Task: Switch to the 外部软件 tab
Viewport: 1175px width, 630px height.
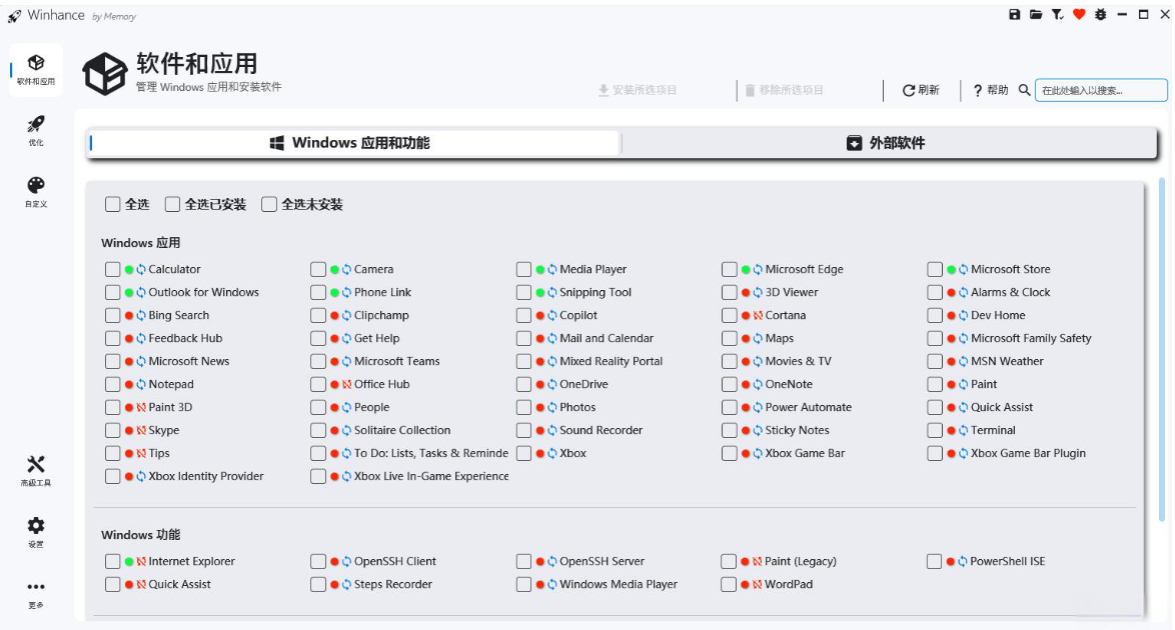Action: pyautogui.click(x=888, y=143)
